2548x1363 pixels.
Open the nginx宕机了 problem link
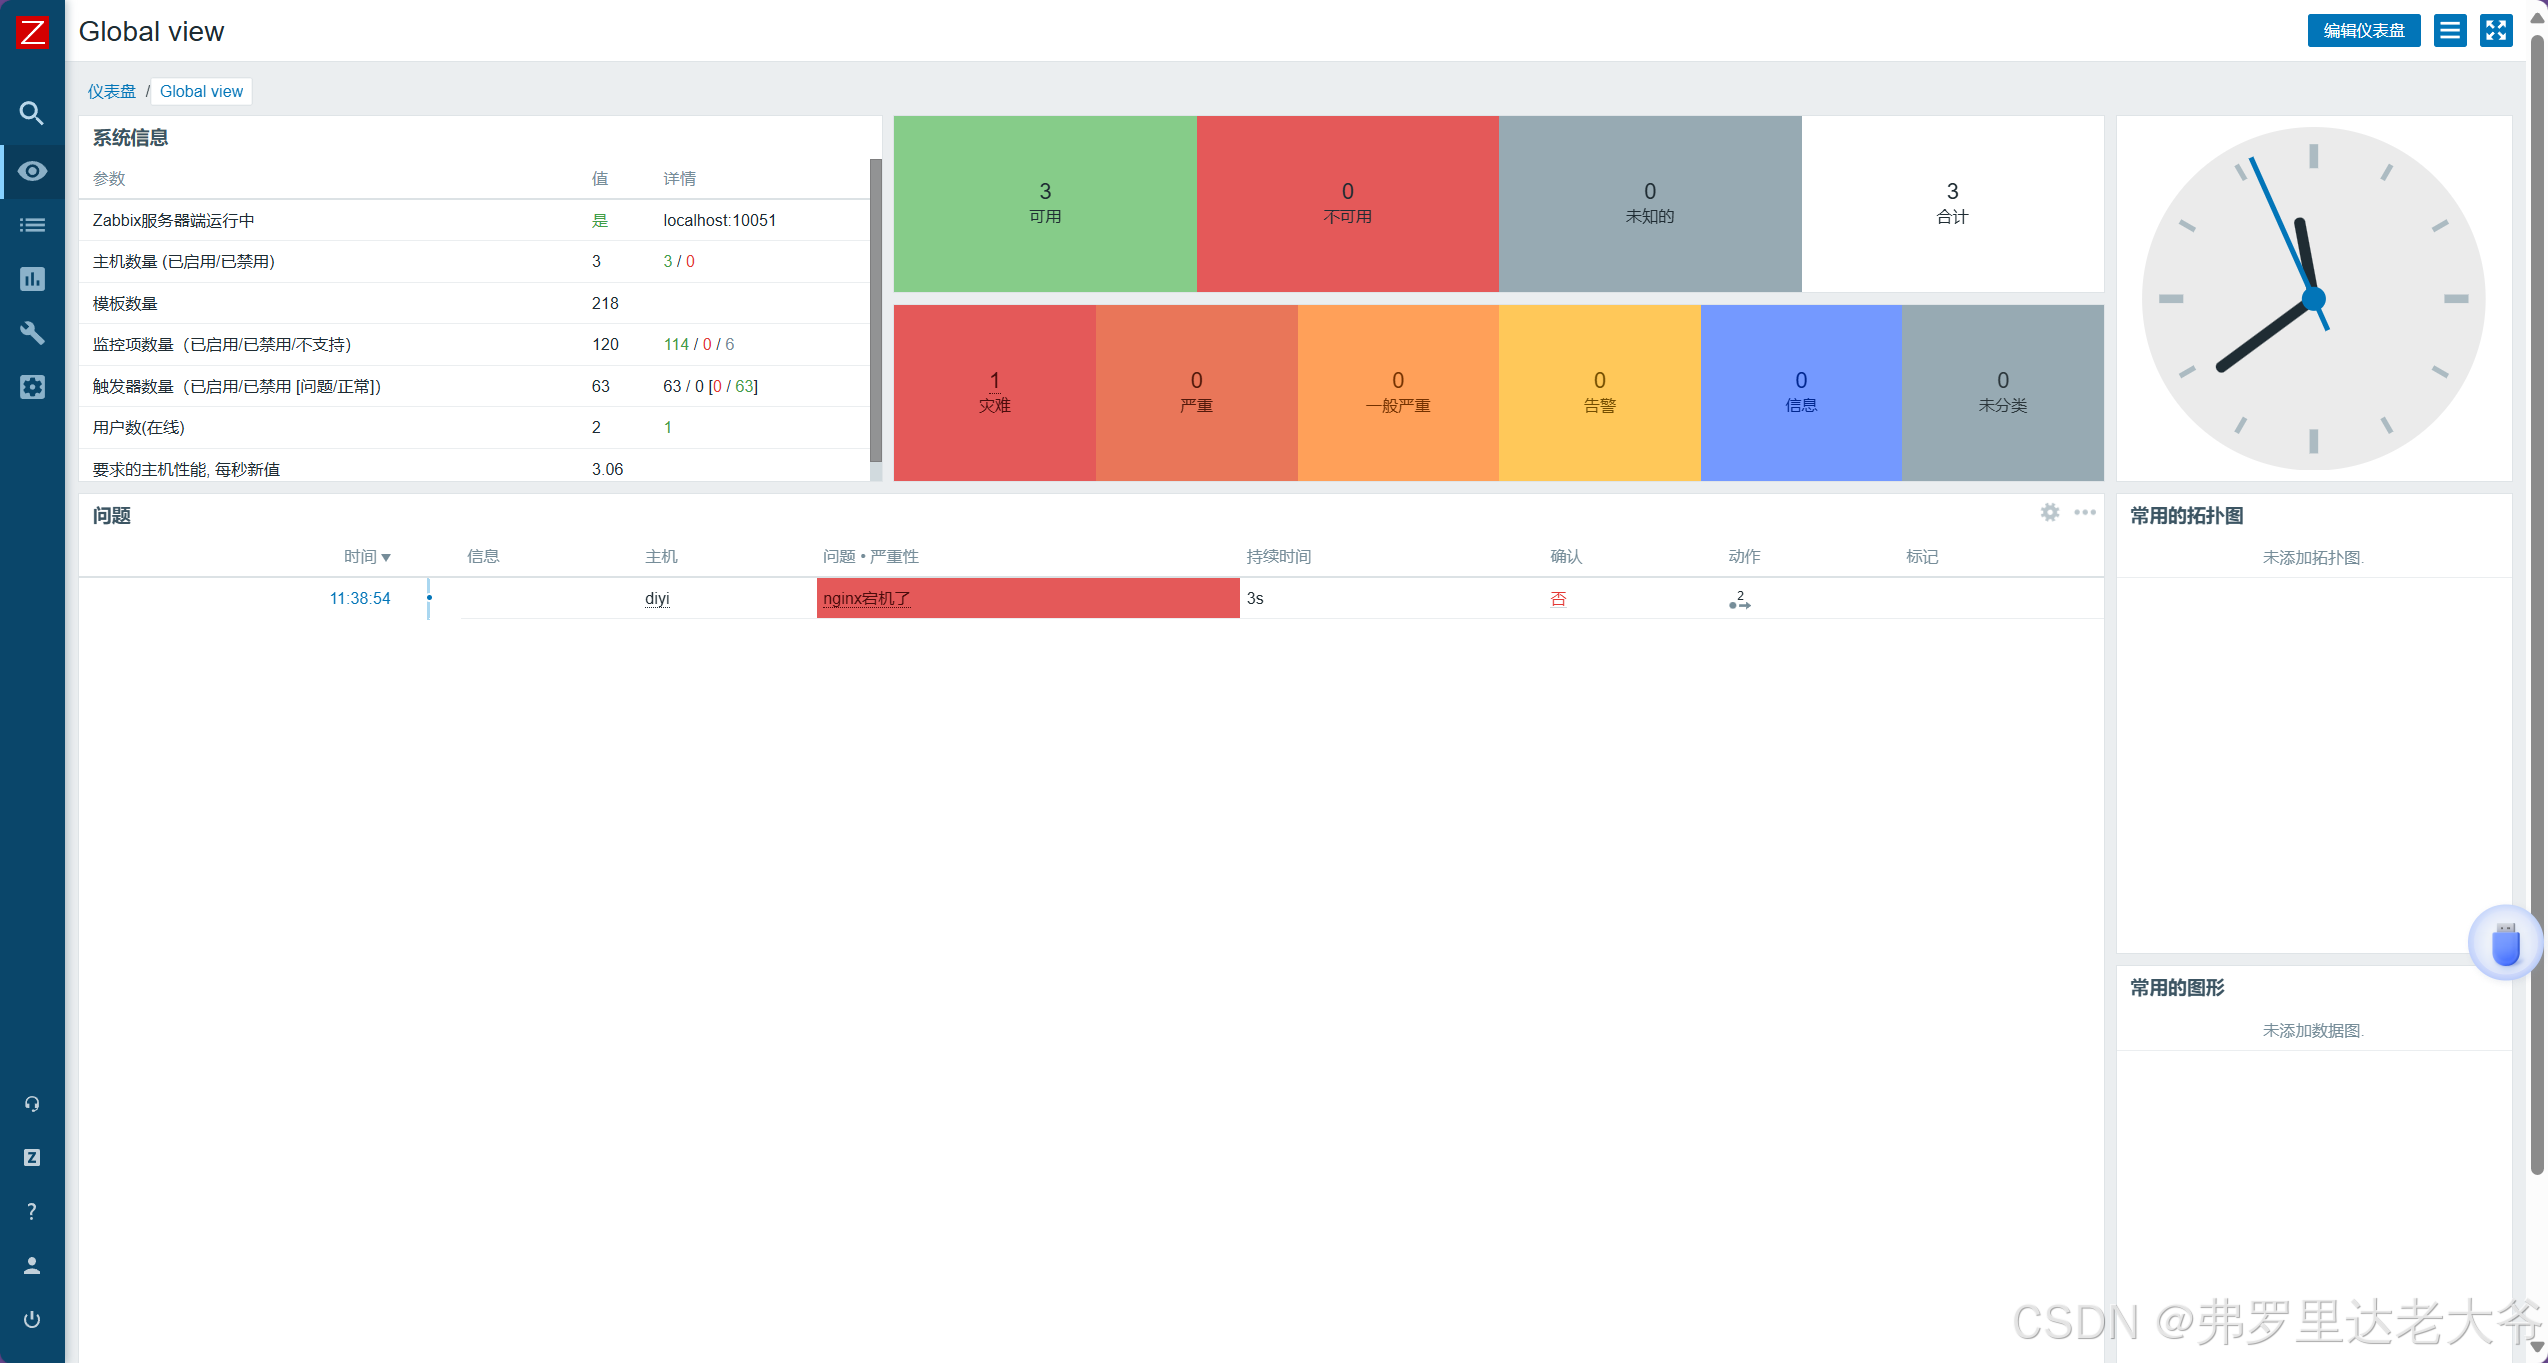866,599
